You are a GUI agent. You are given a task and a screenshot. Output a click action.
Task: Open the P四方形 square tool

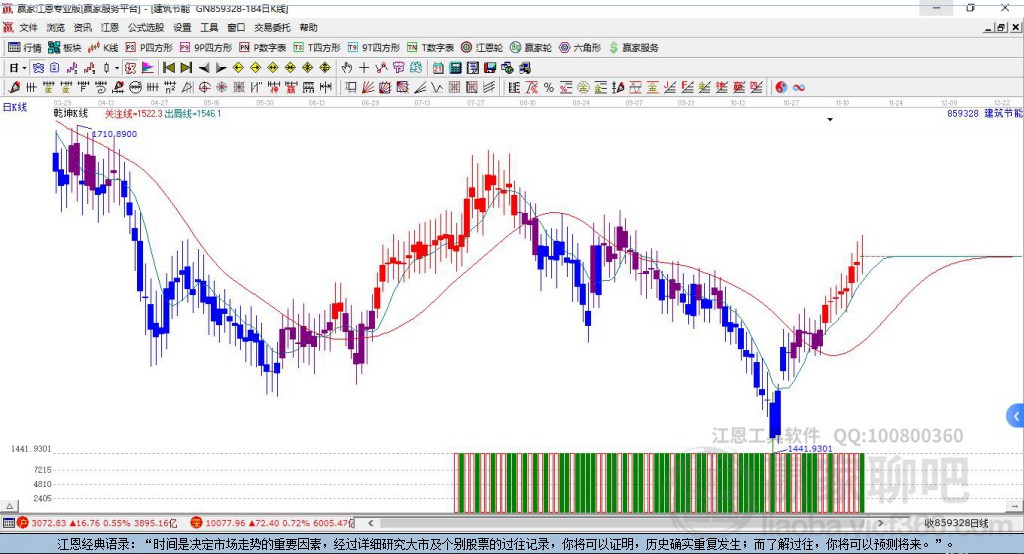149,48
